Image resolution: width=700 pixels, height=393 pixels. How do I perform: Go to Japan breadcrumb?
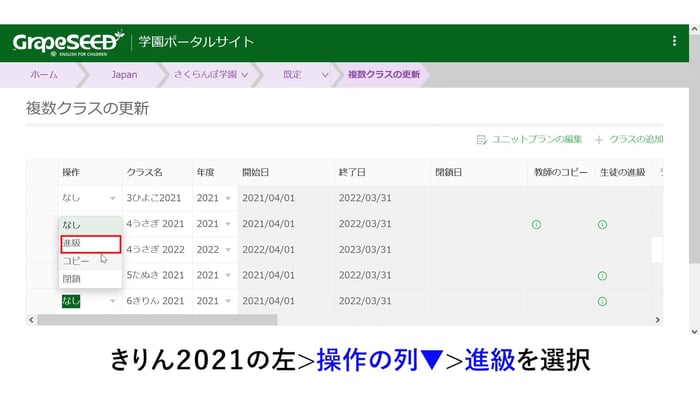tap(124, 75)
